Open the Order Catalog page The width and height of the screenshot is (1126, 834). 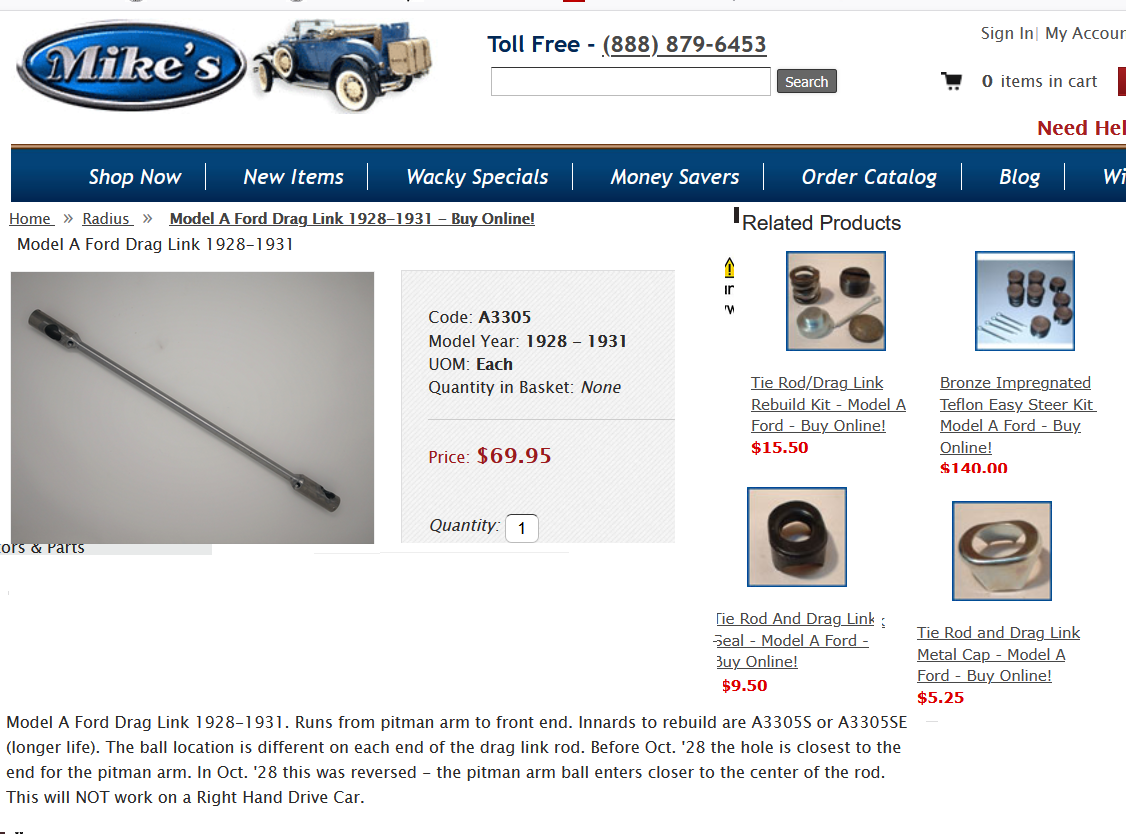pos(869,177)
